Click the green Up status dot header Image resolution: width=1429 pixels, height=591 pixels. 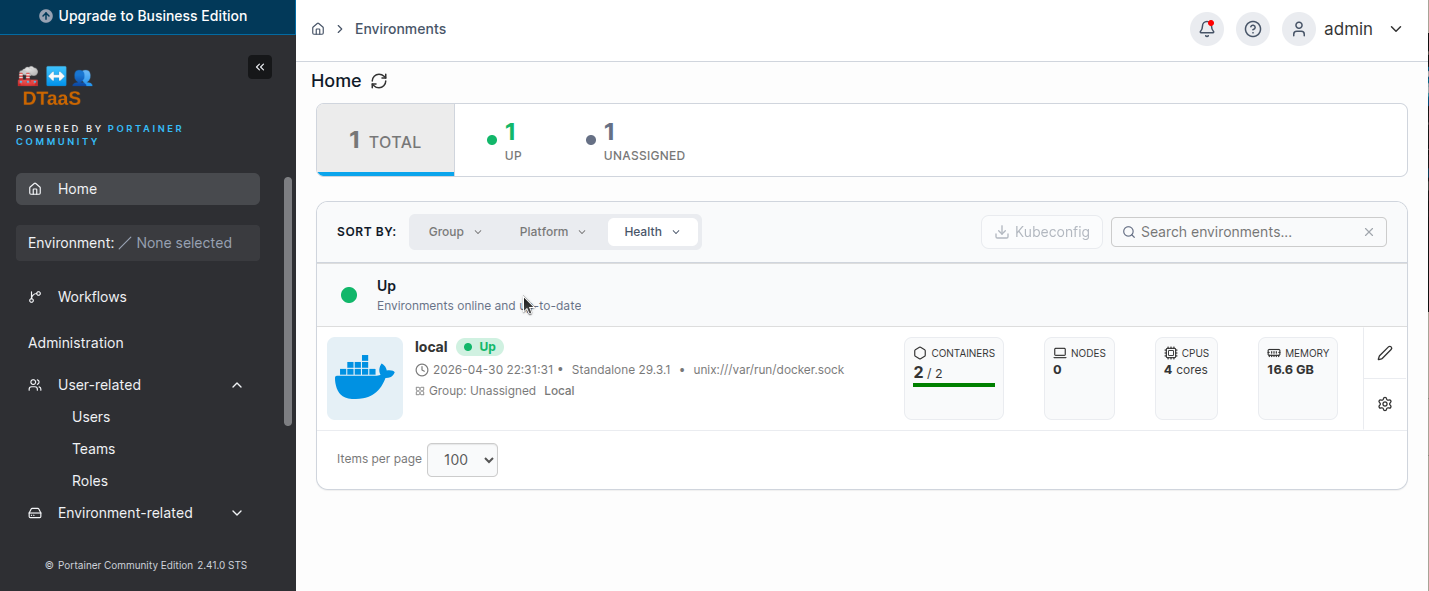(x=349, y=295)
